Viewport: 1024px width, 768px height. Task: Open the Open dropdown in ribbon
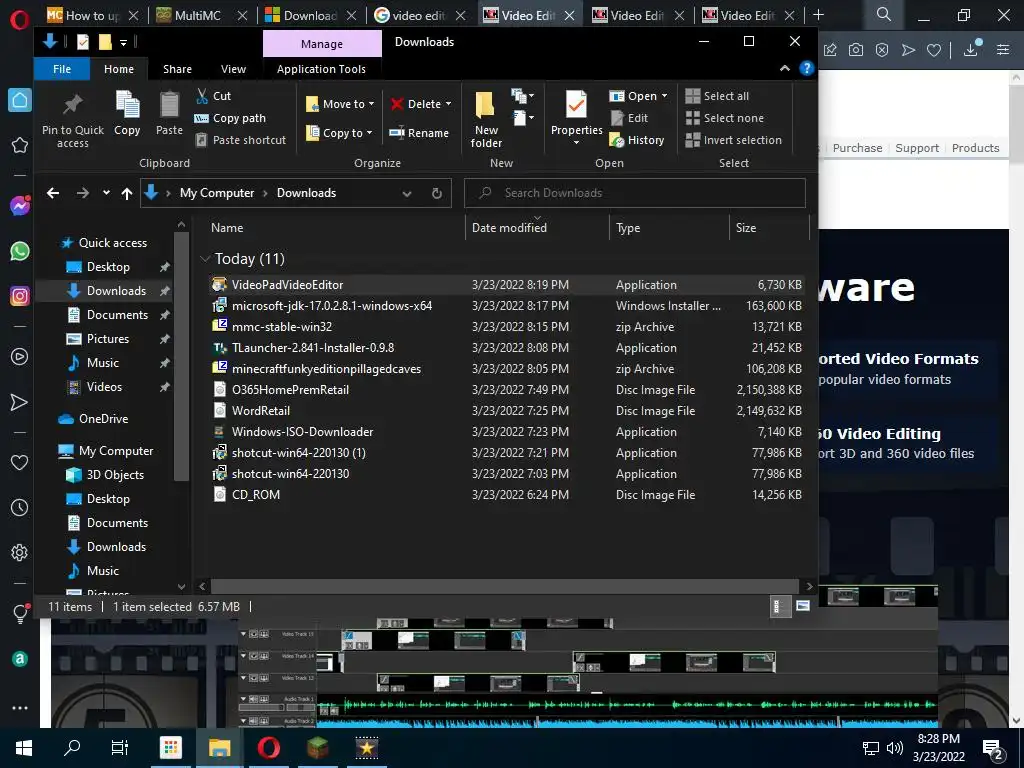[x=638, y=96]
